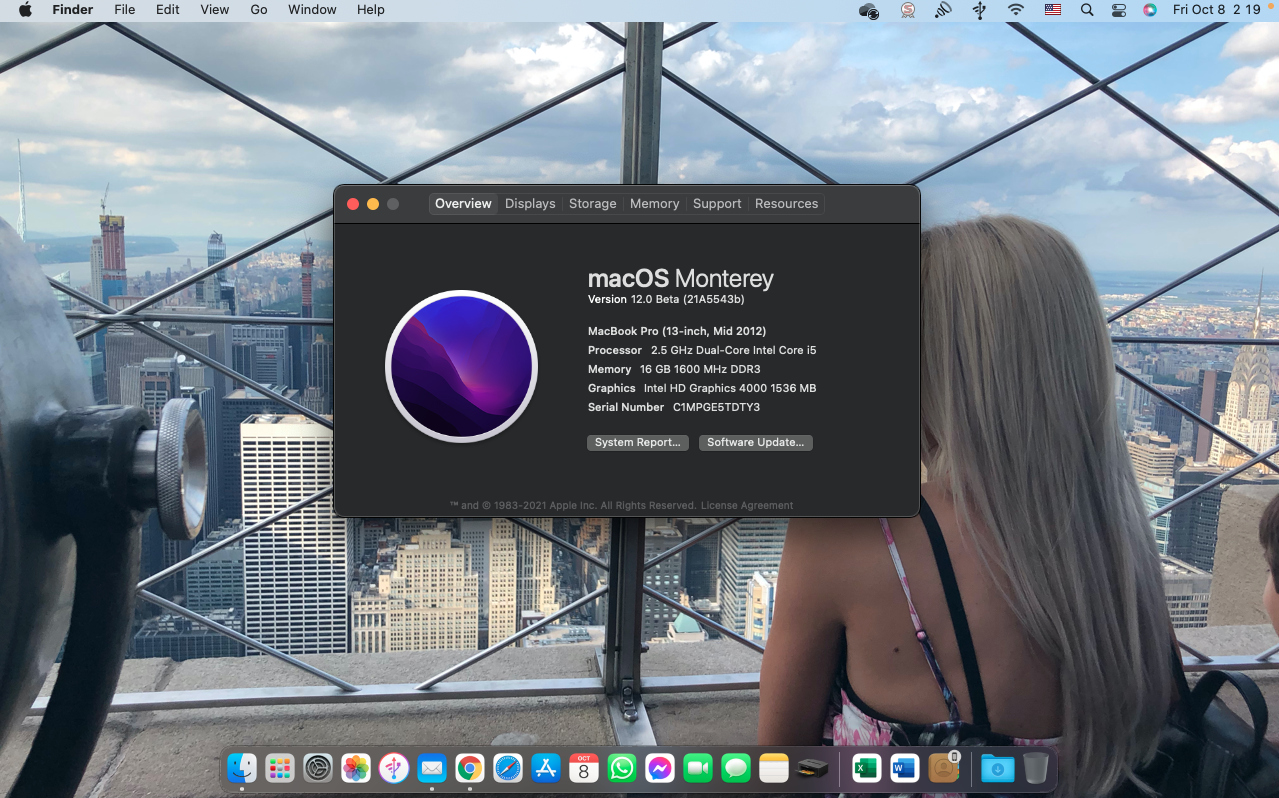The width and height of the screenshot is (1279, 798).
Task: Open the red S badge menu bar icon
Action: click(907, 10)
